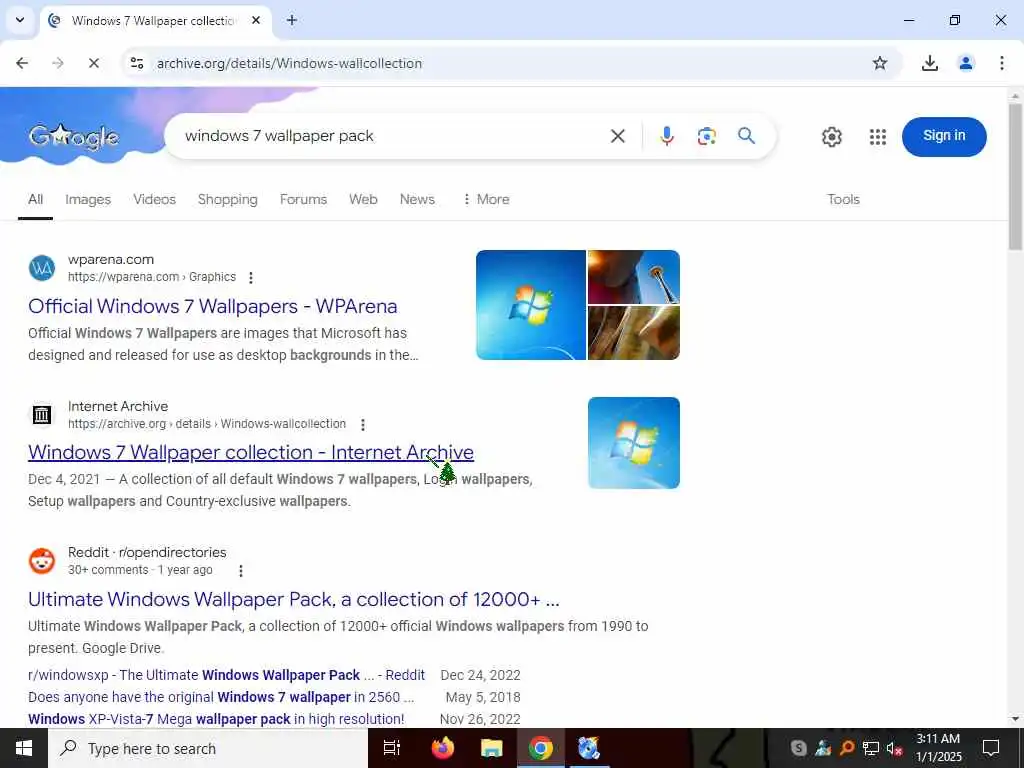Click the muted volume tray icon

pos(894,749)
